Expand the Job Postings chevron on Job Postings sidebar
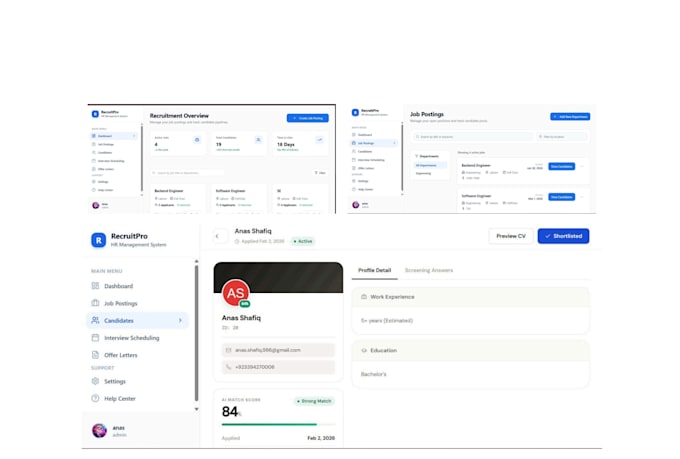 coord(394,143)
